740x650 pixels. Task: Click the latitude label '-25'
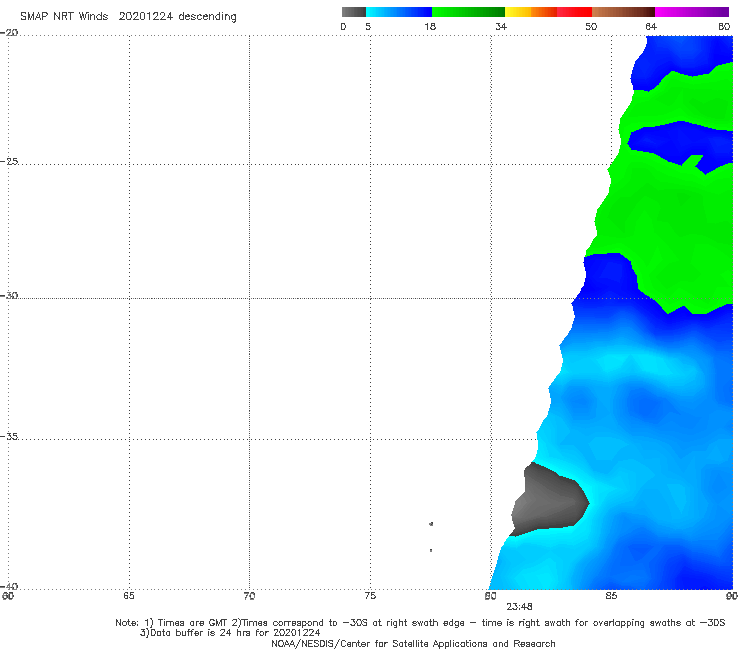click(x=9, y=161)
